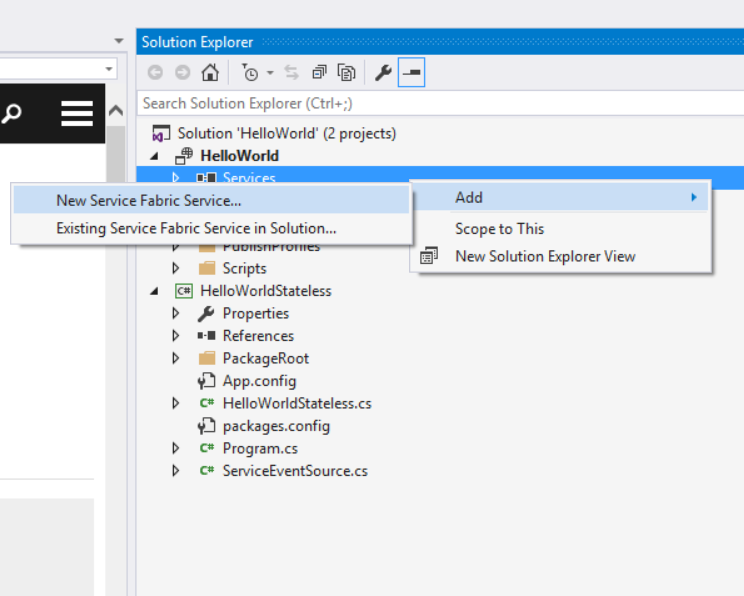The height and width of the screenshot is (596, 744).
Task: Expand the PackageRoot folder
Action: pyautogui.click(x=176, y=358)
